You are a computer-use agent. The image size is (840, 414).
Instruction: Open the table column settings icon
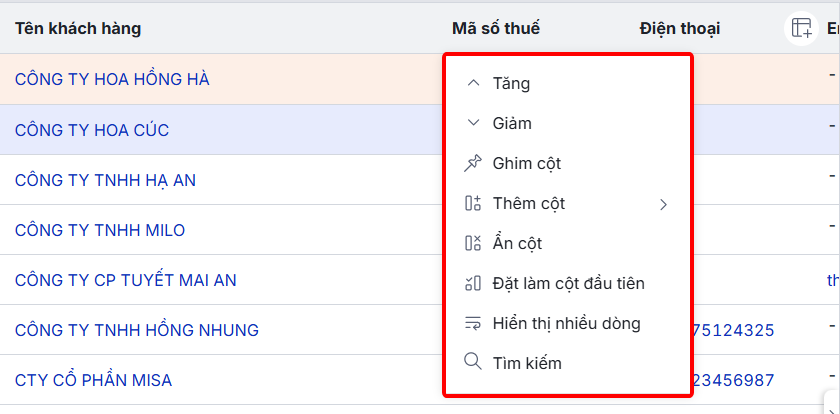click(801, 28)
